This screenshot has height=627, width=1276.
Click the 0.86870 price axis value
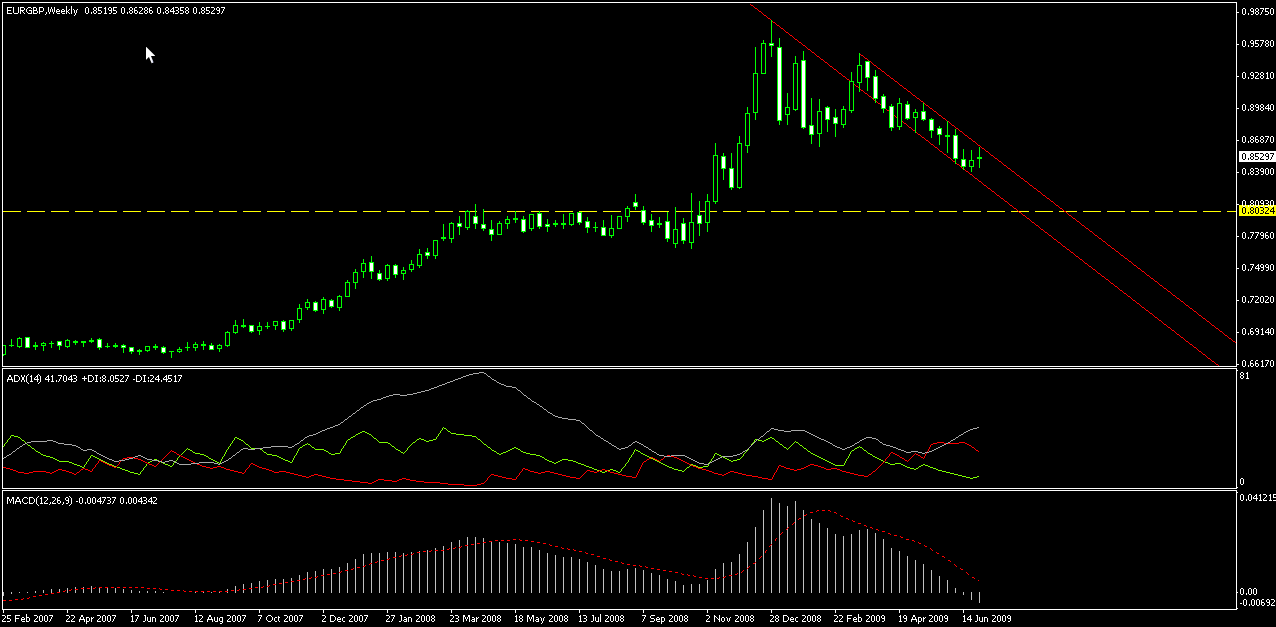1256,139
